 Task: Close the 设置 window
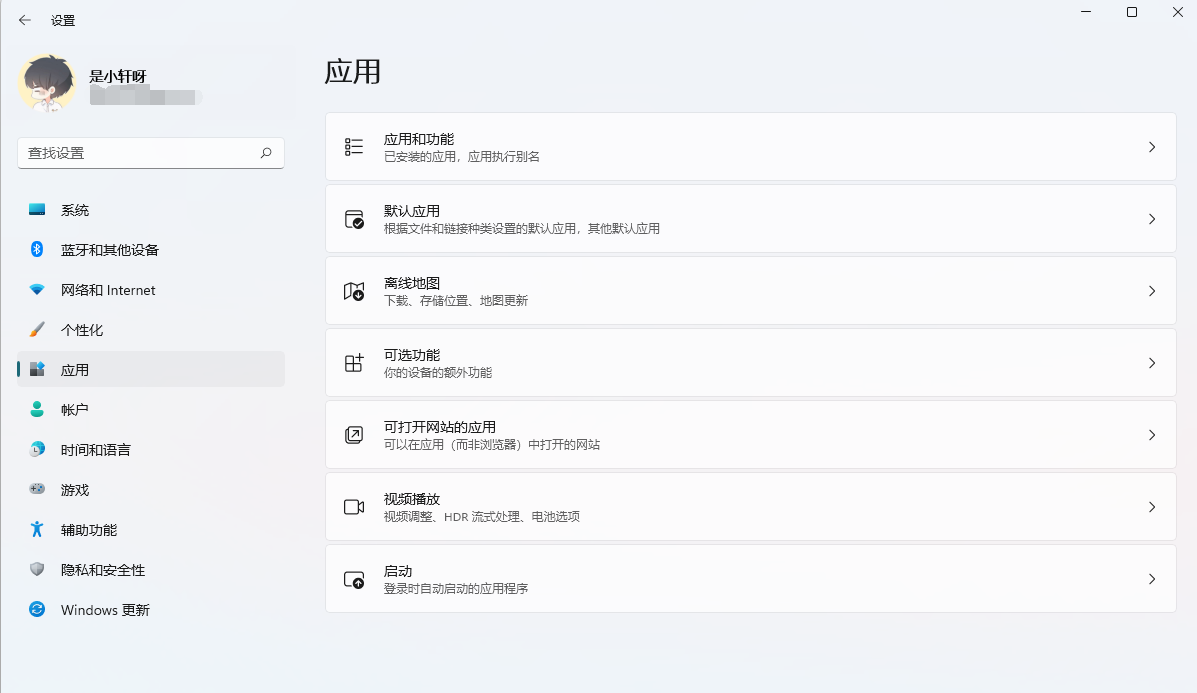[1177, 12]
